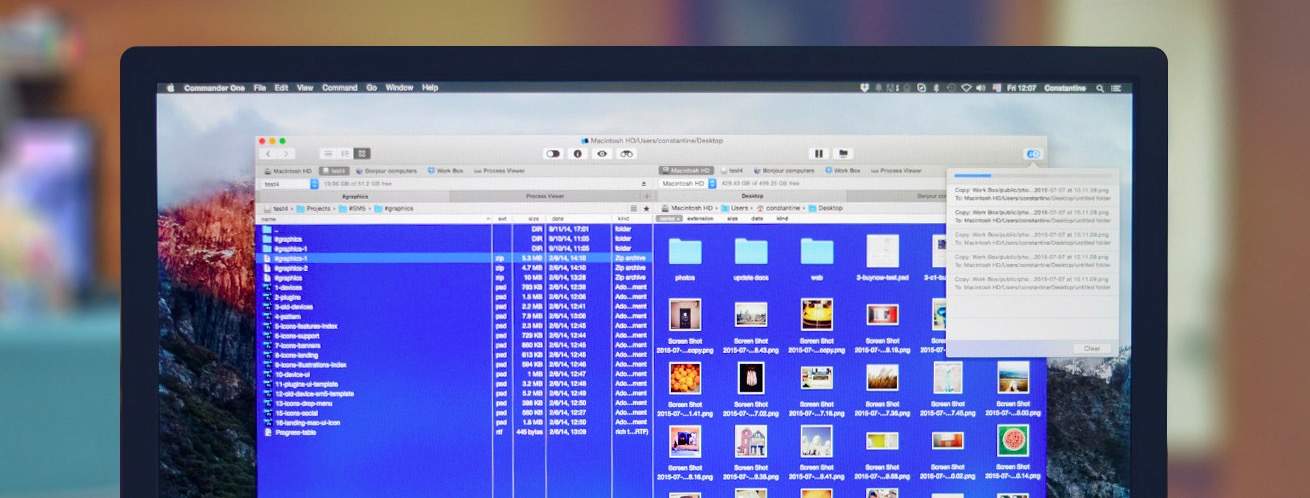Toggle the hidden files switch

552,153
